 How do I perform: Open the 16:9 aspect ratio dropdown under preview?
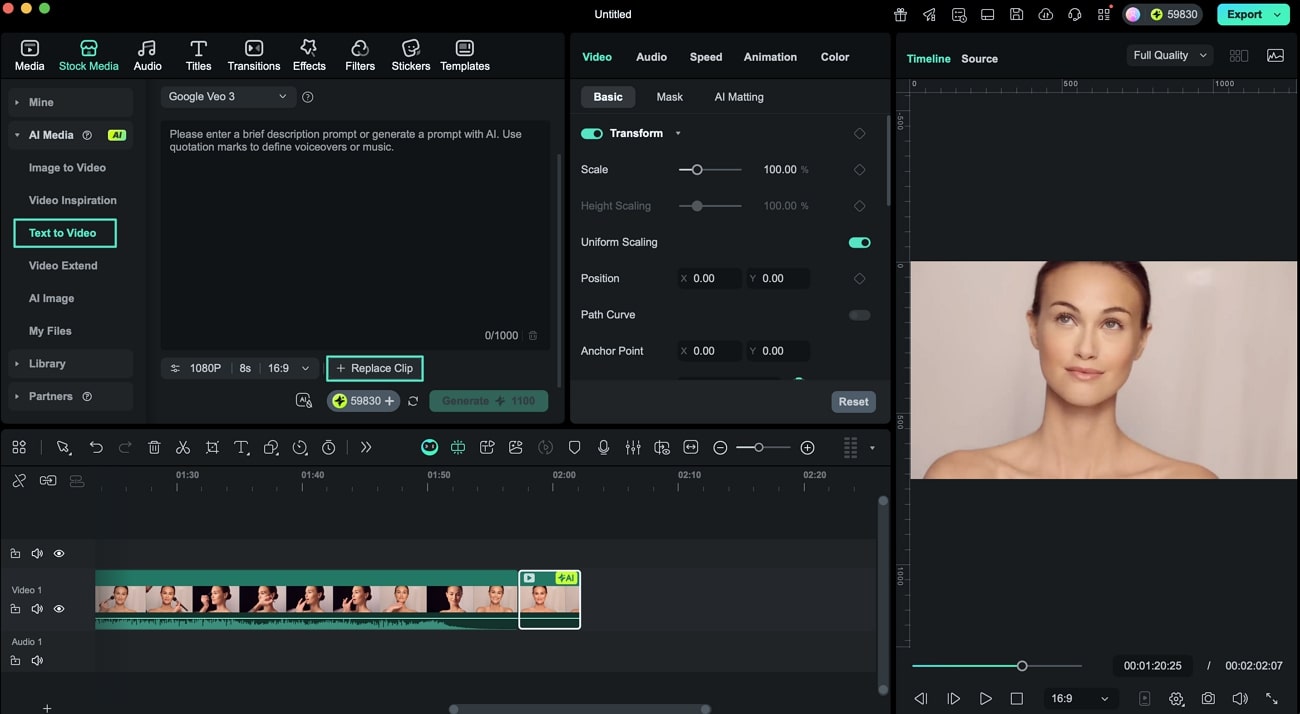click(x=1079, y=698)
